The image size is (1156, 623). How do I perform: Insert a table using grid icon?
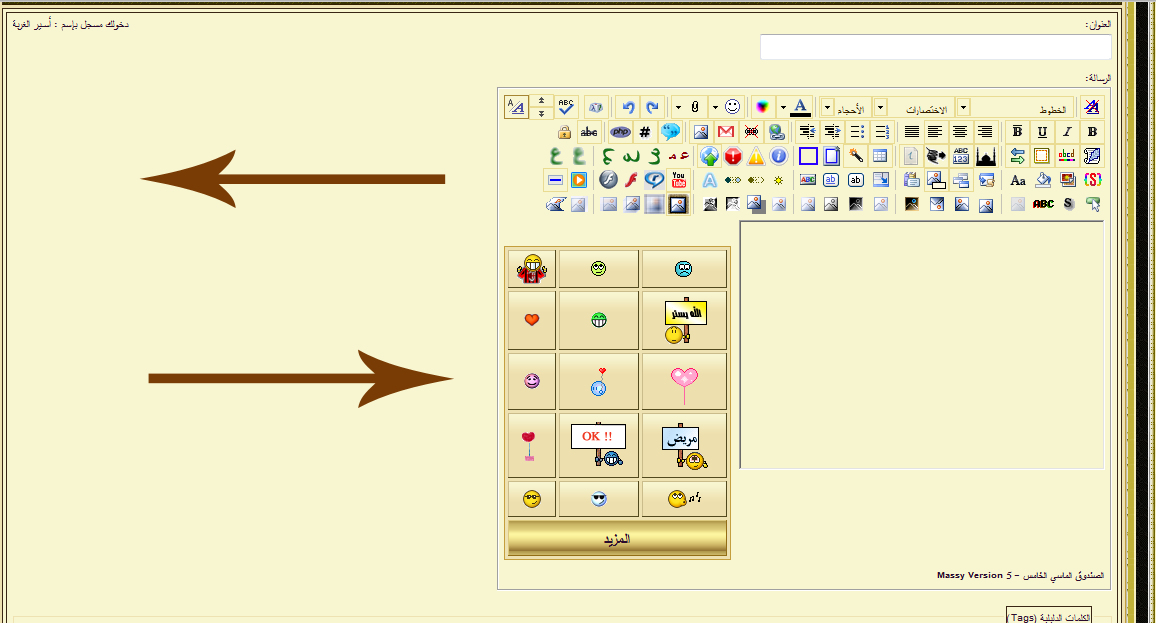click(x=880, y=156)
